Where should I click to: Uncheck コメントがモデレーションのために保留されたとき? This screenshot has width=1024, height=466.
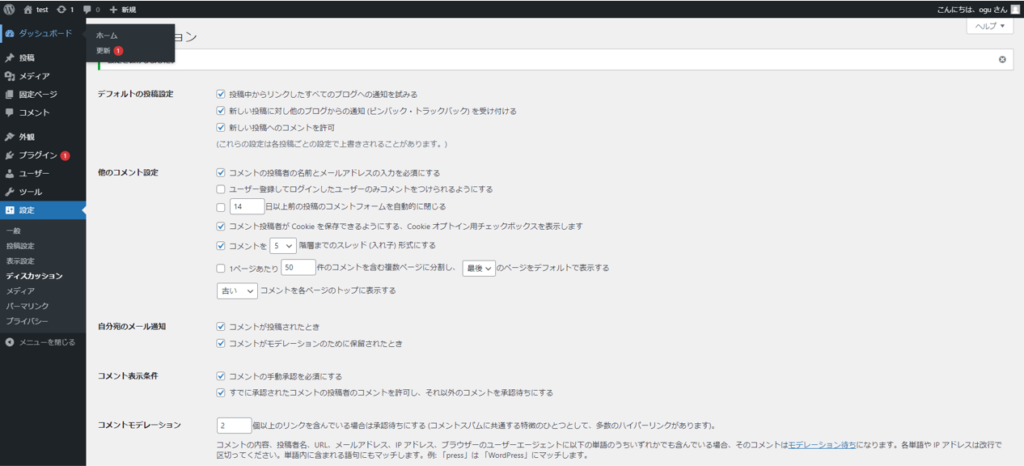pos(221,343)
